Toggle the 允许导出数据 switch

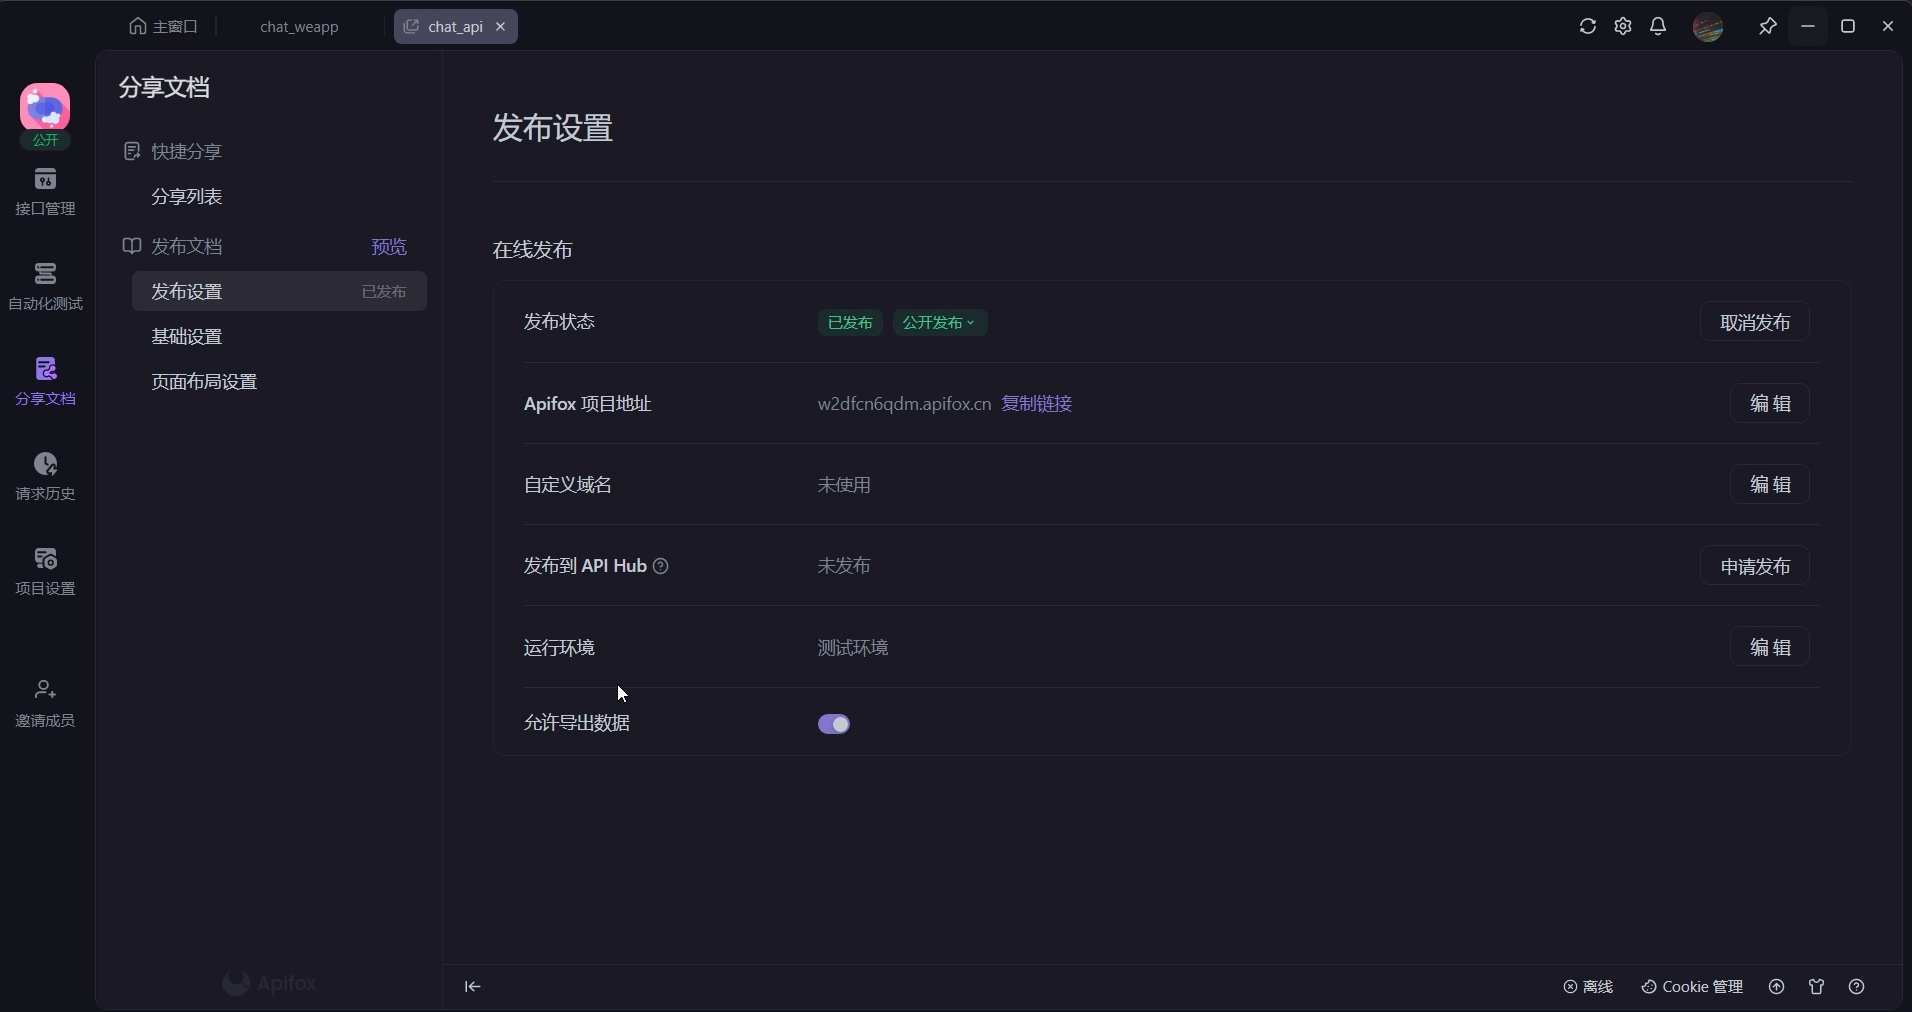[834, 725]
